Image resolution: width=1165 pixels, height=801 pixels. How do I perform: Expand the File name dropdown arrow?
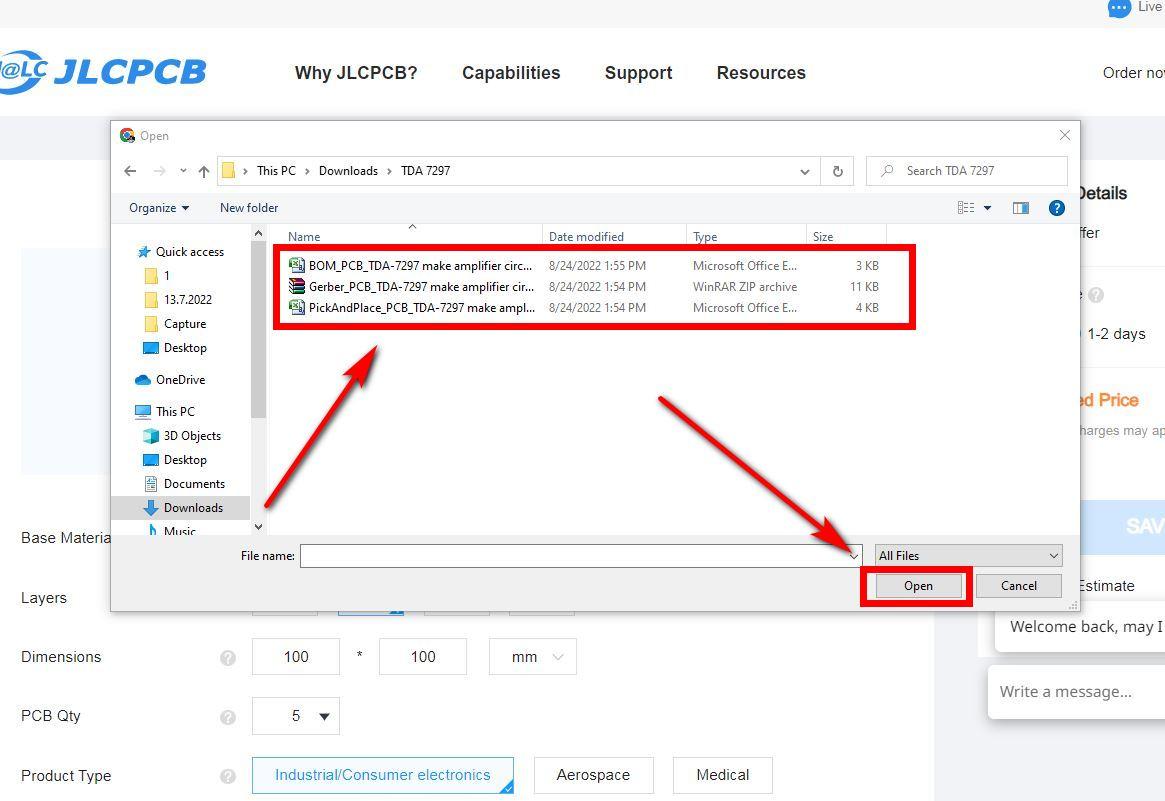(854, 556)
